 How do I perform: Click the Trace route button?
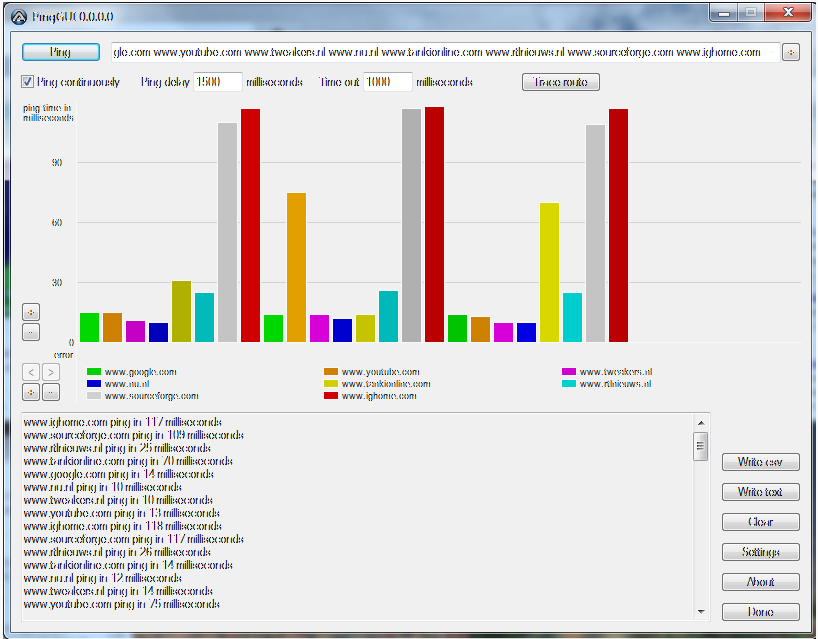coord(560,82)
